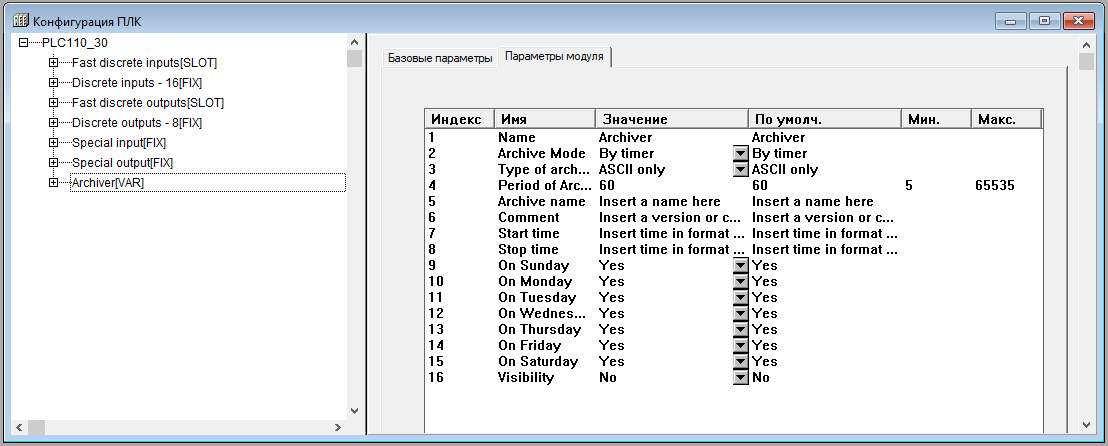Open the Visibility value dropdown
This screenshot has width=1108, height=446.
tap(740, 378)
